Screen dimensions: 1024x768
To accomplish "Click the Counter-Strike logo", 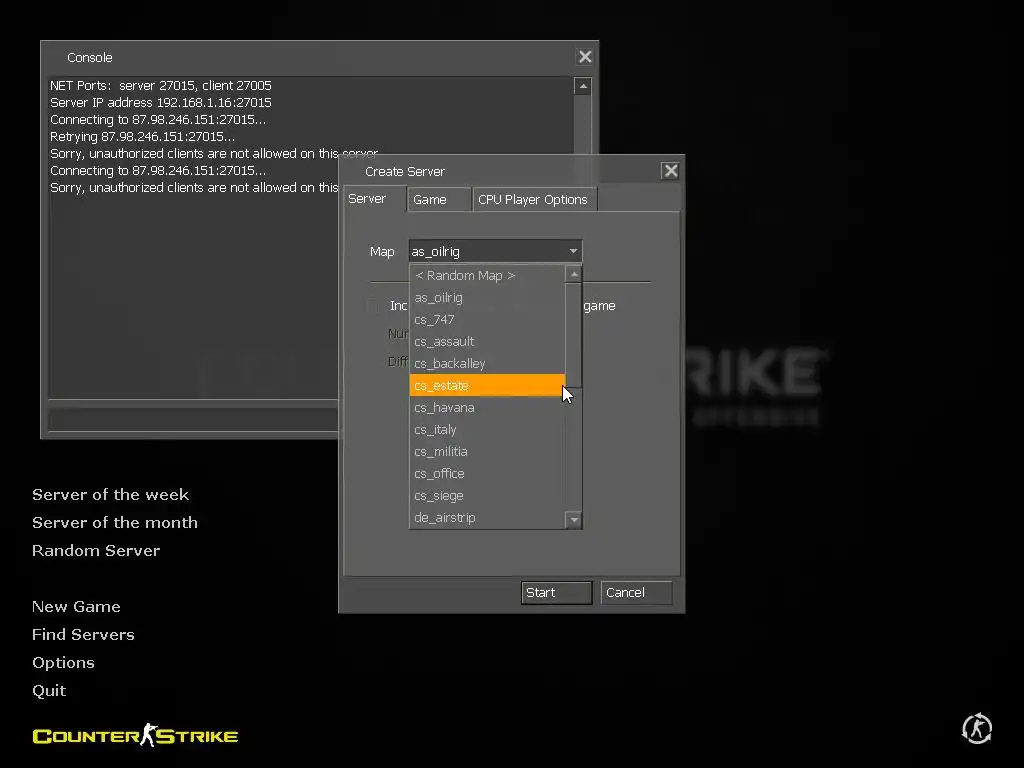I will [x=135, y=735].
